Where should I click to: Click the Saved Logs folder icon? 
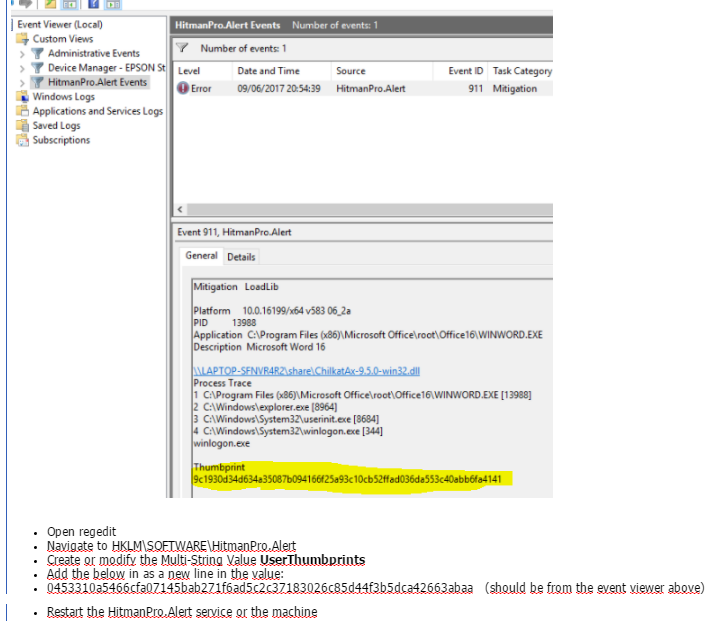click(22, 125)
